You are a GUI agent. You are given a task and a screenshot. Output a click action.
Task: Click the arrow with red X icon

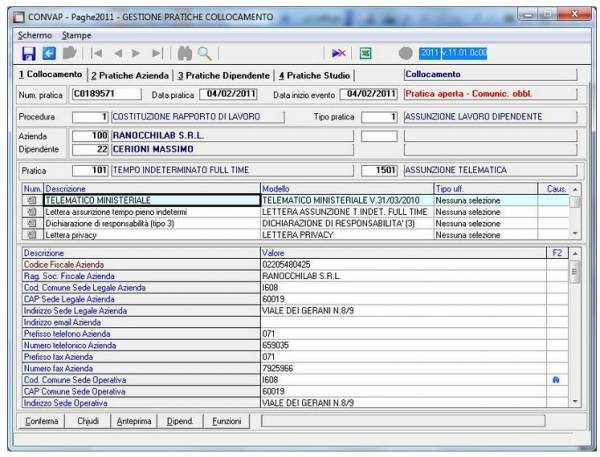click(x=339, y=53)
